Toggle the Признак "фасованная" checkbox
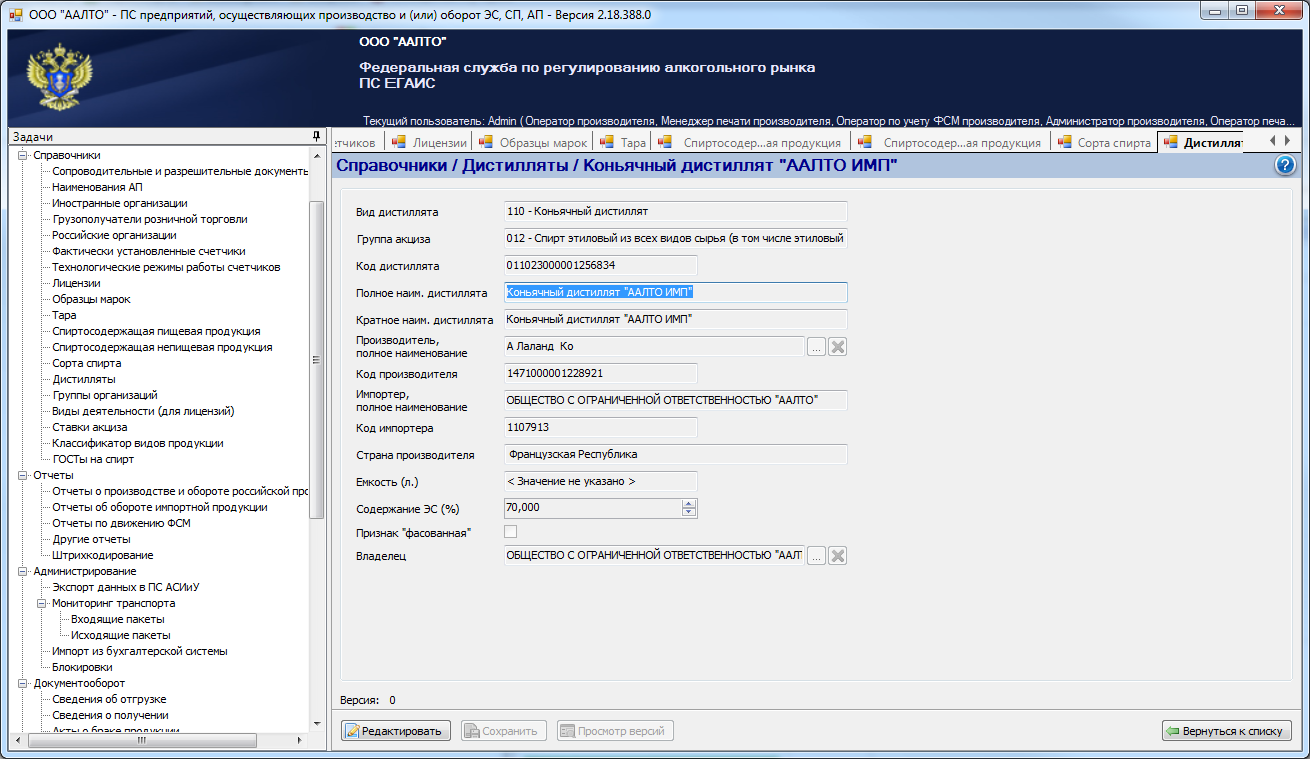 (x=511, y=531)
